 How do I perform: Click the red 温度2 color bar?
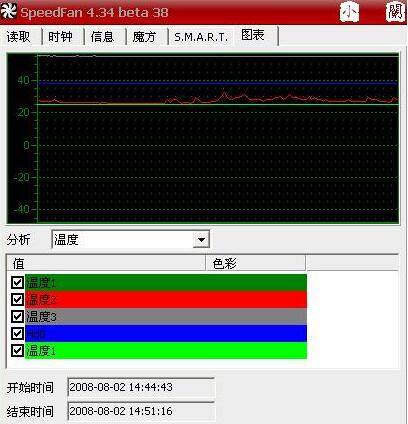(166, 300)
